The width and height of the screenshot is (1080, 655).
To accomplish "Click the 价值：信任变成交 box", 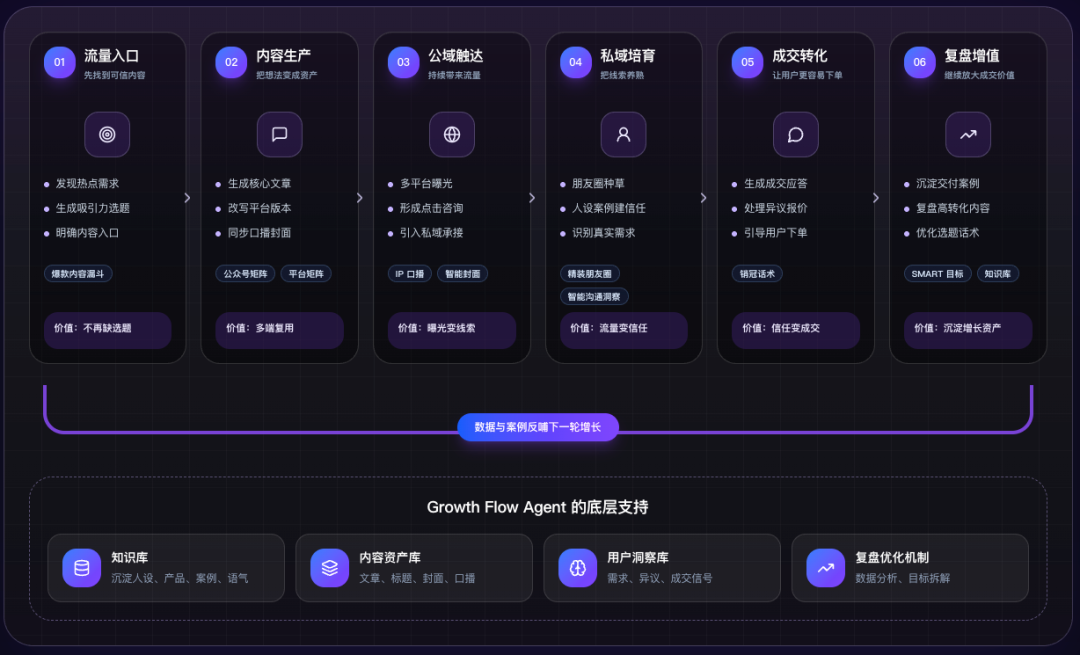I will (x=796, y=330).
